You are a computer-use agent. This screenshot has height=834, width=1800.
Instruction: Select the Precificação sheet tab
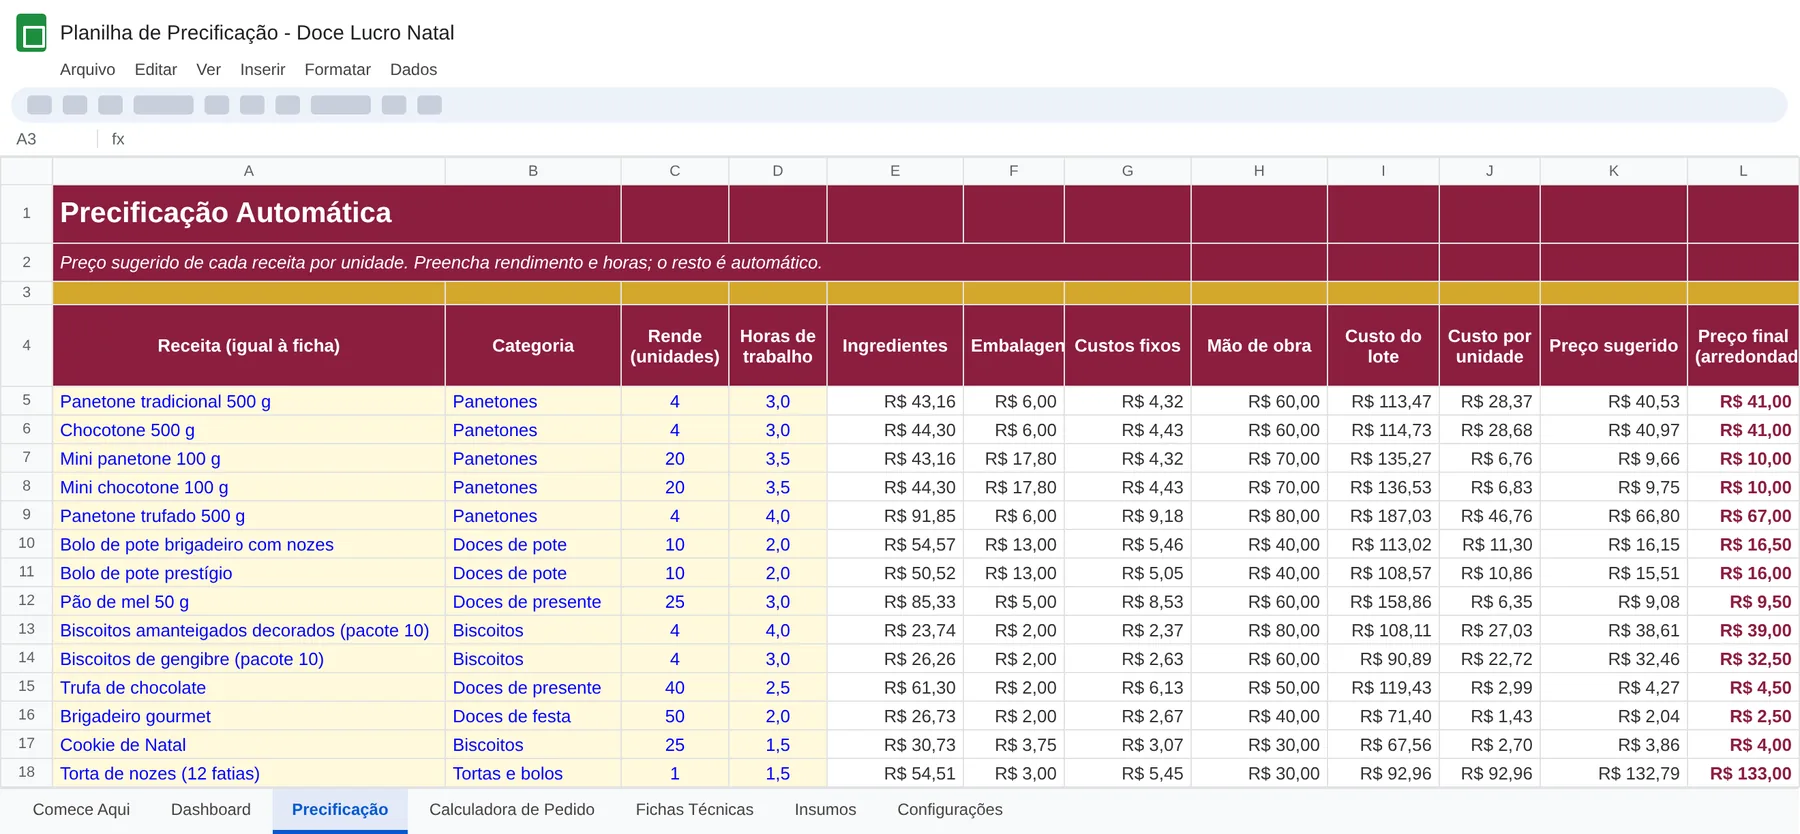pyautogui.click(x=340, y=810)
